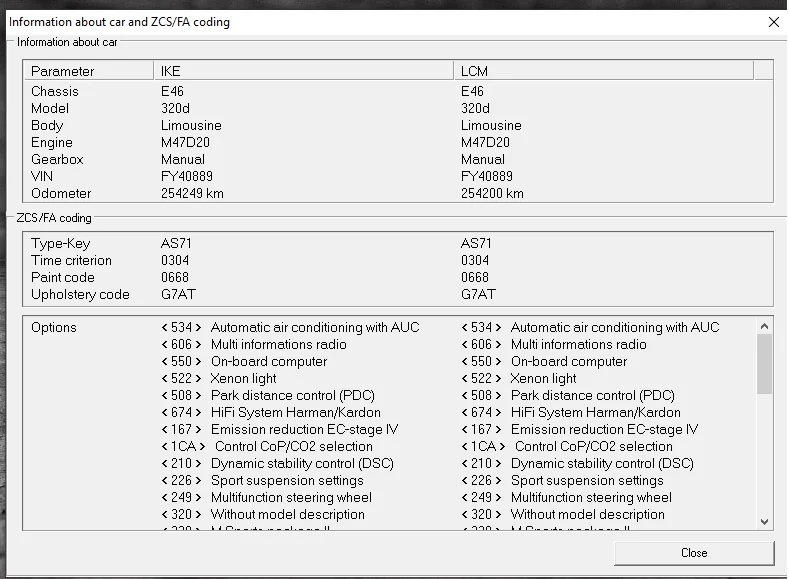Select IKE option 320 Without model description
Image resolution: width=789 pixels, height=579 pixels.
(x=263, y=515)
